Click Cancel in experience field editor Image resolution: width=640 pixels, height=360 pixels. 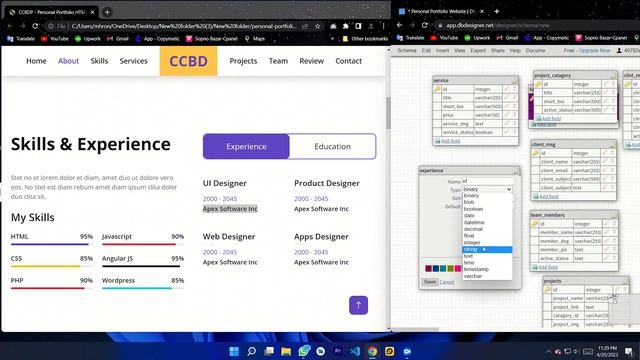(447, 282)
